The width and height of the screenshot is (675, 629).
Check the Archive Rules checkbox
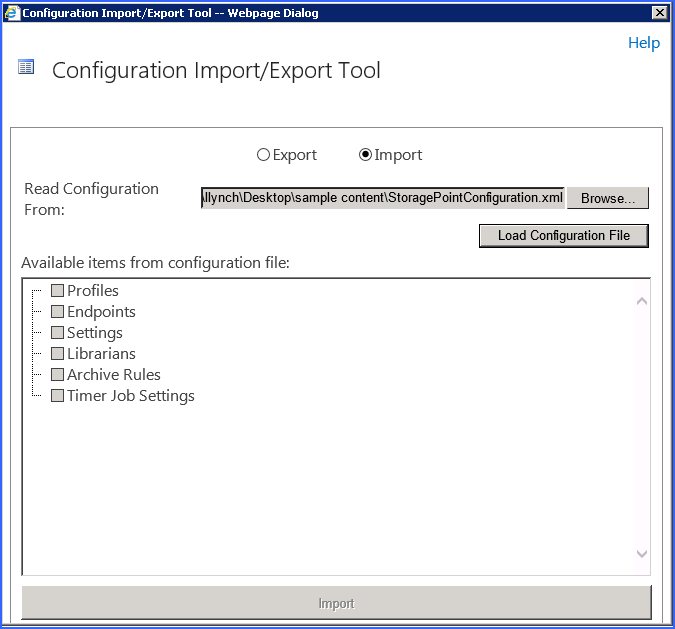point(57,374)
